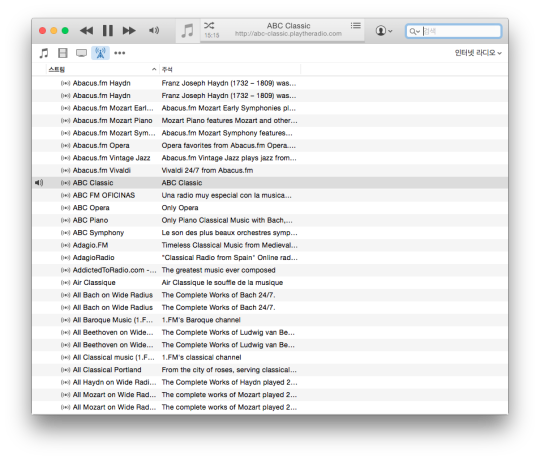Click the broadcast icon beside Abacus.fm Vivaldi
540x460 pixels.
[x=65, y=170]
